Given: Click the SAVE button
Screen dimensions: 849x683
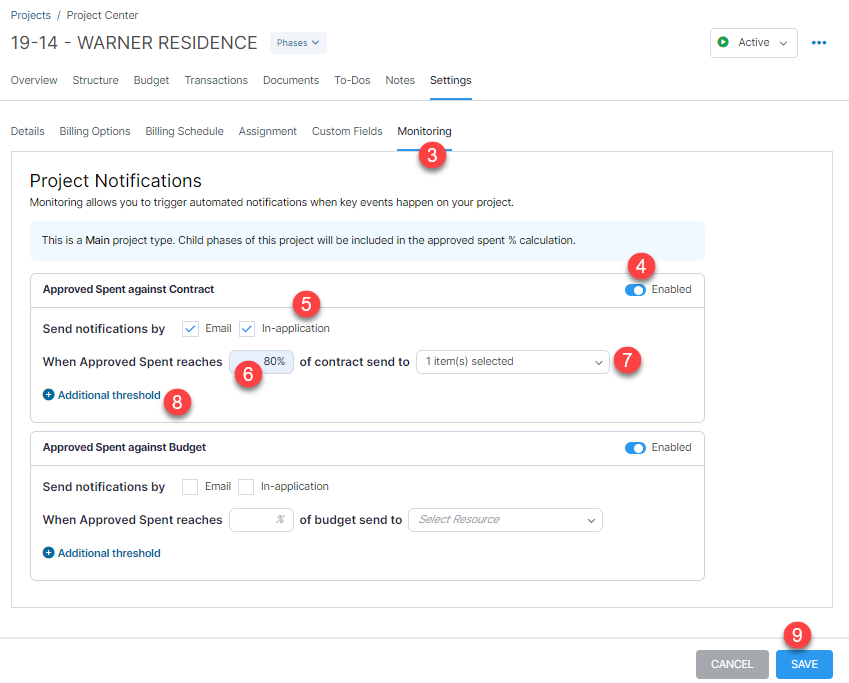Looking at the screenshot, I should 804,664.
